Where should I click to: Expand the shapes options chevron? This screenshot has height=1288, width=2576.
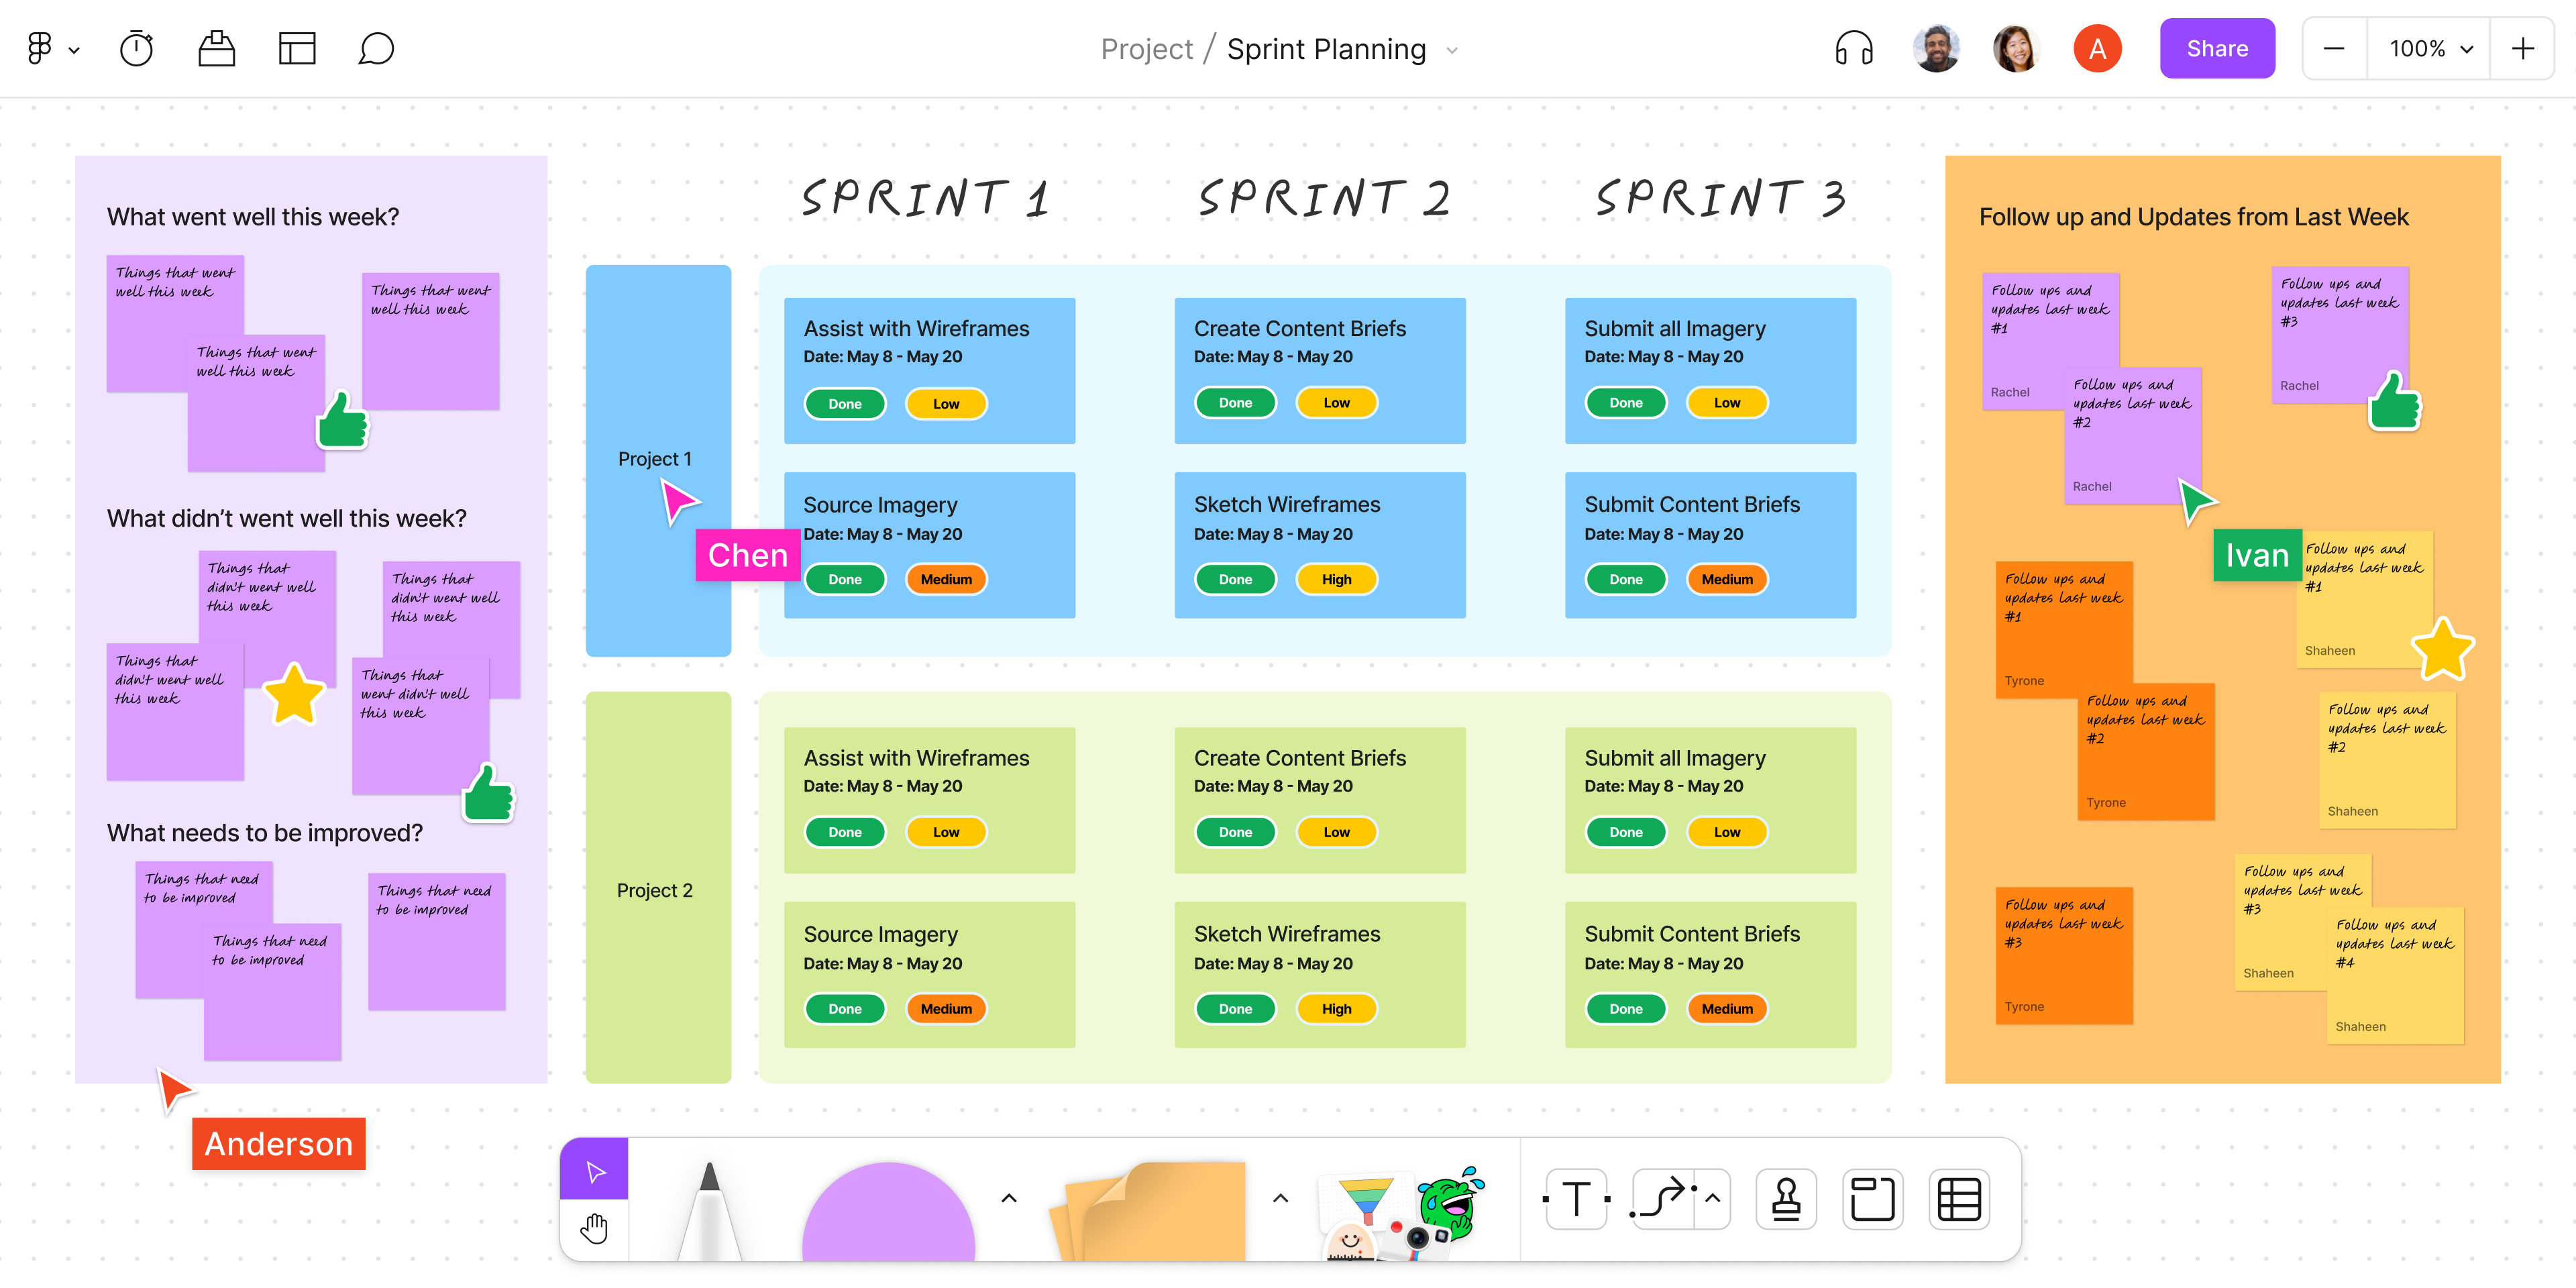point(1009,1198)
